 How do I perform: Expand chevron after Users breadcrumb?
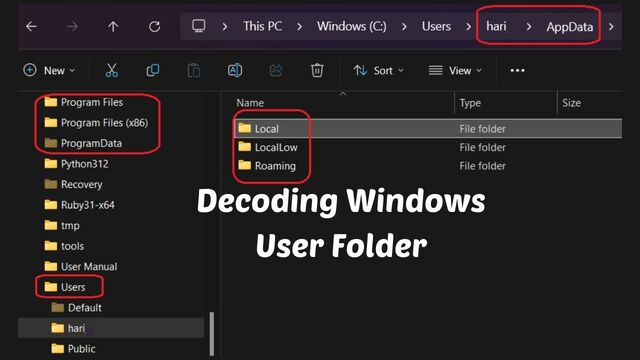(469, 27)
